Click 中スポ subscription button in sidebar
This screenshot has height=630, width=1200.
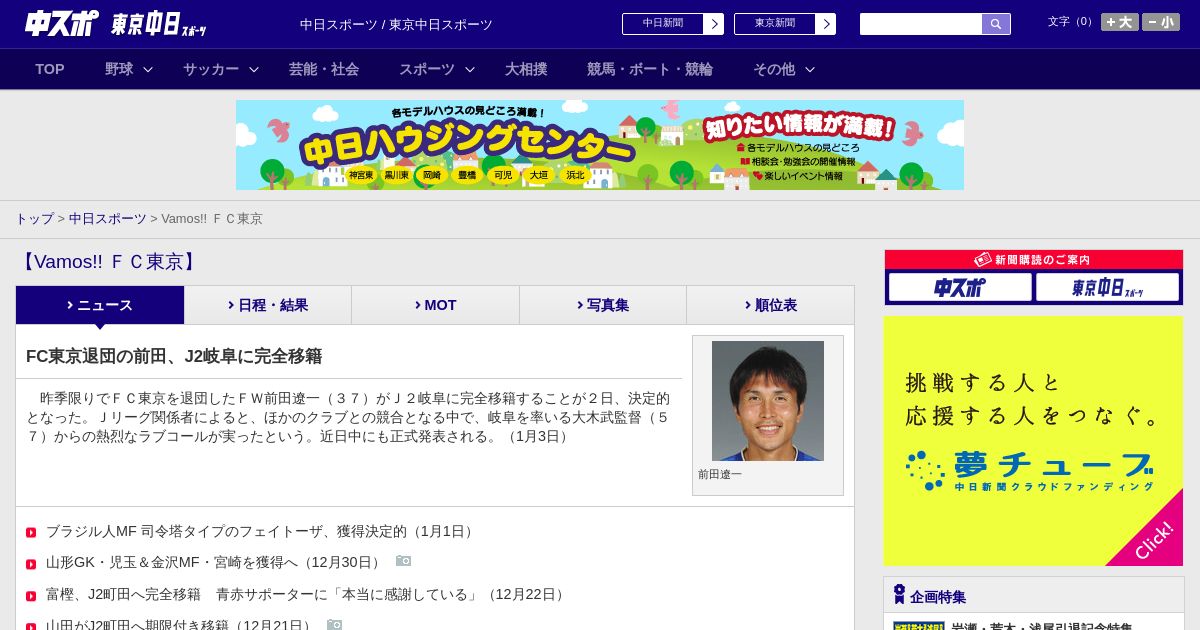click(x=960, y=287)
